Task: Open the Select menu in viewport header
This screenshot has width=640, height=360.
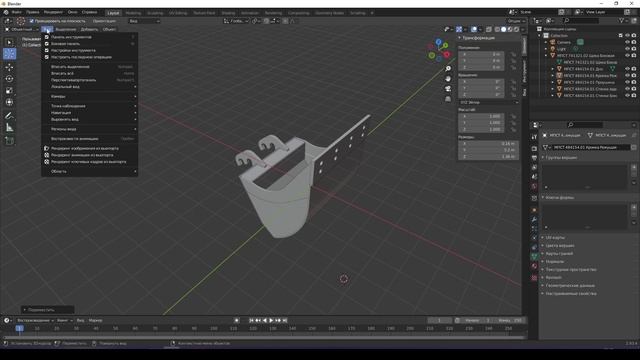Action: tap(66, 29)
